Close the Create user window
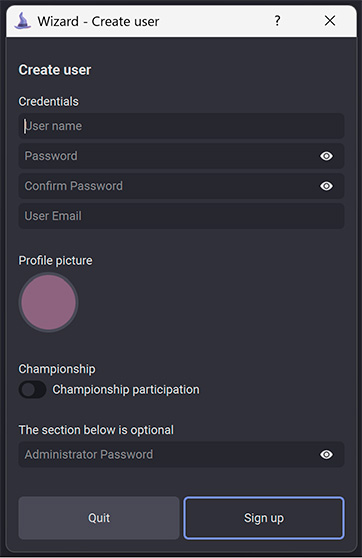This screenshot has height=558, width=362. click(x=330, y=21)
